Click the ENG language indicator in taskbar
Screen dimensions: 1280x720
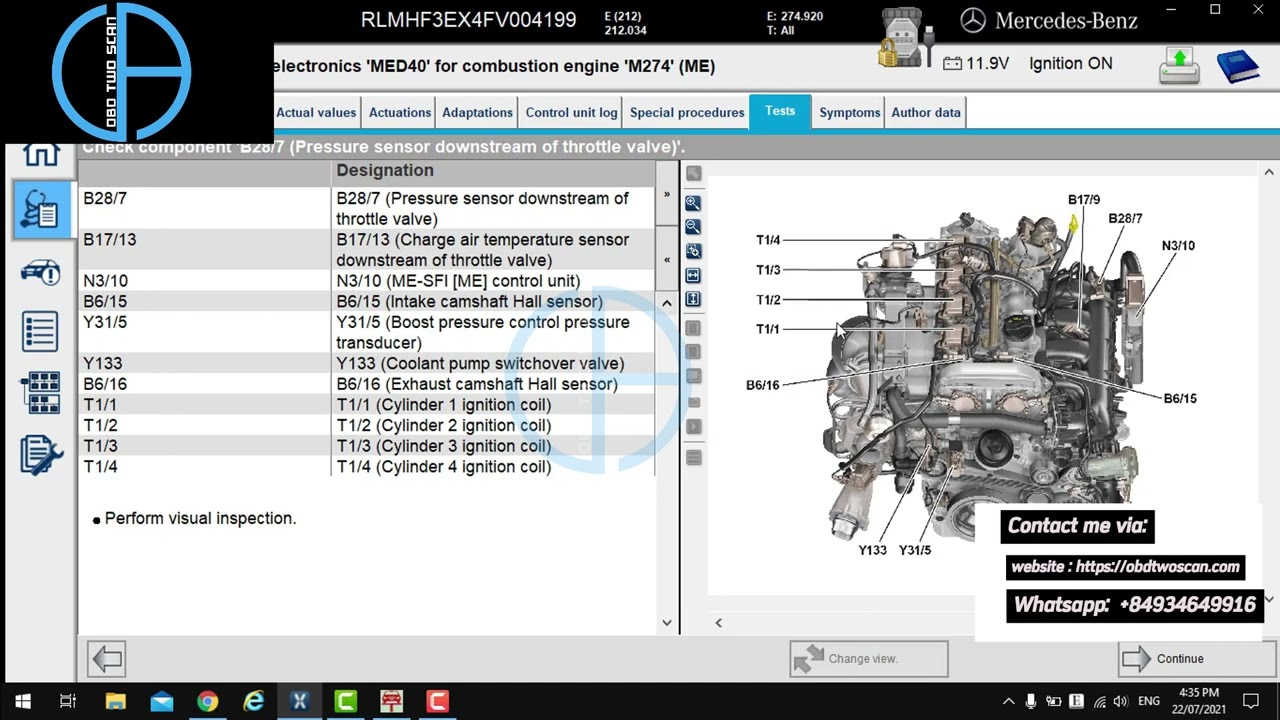[1149, 702]
